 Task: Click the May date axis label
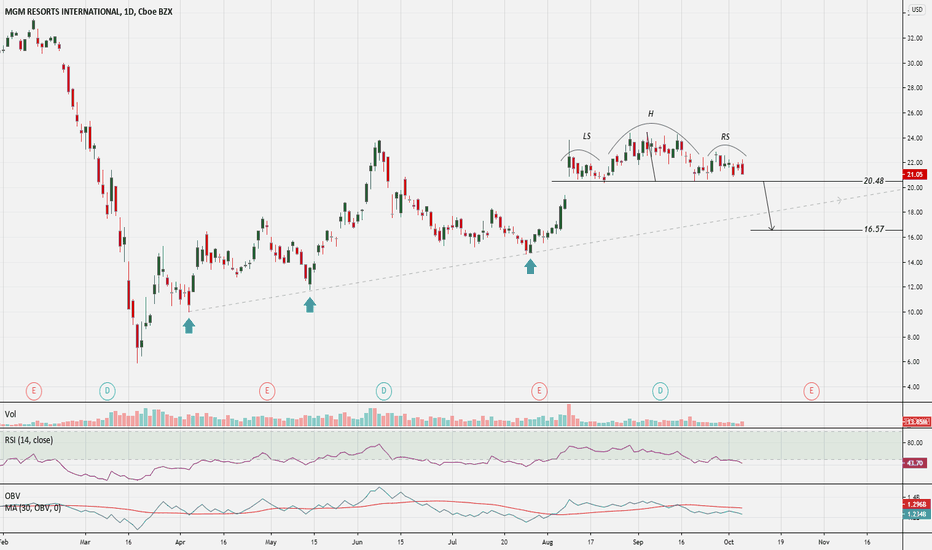271,542
